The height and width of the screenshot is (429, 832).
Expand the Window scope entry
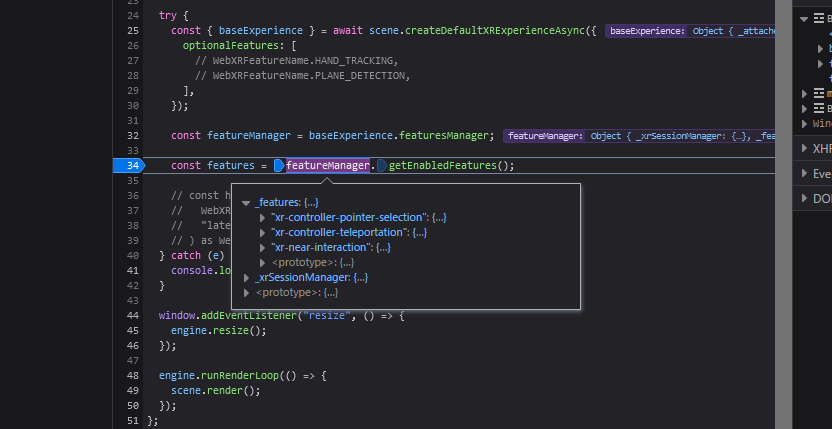805,124
